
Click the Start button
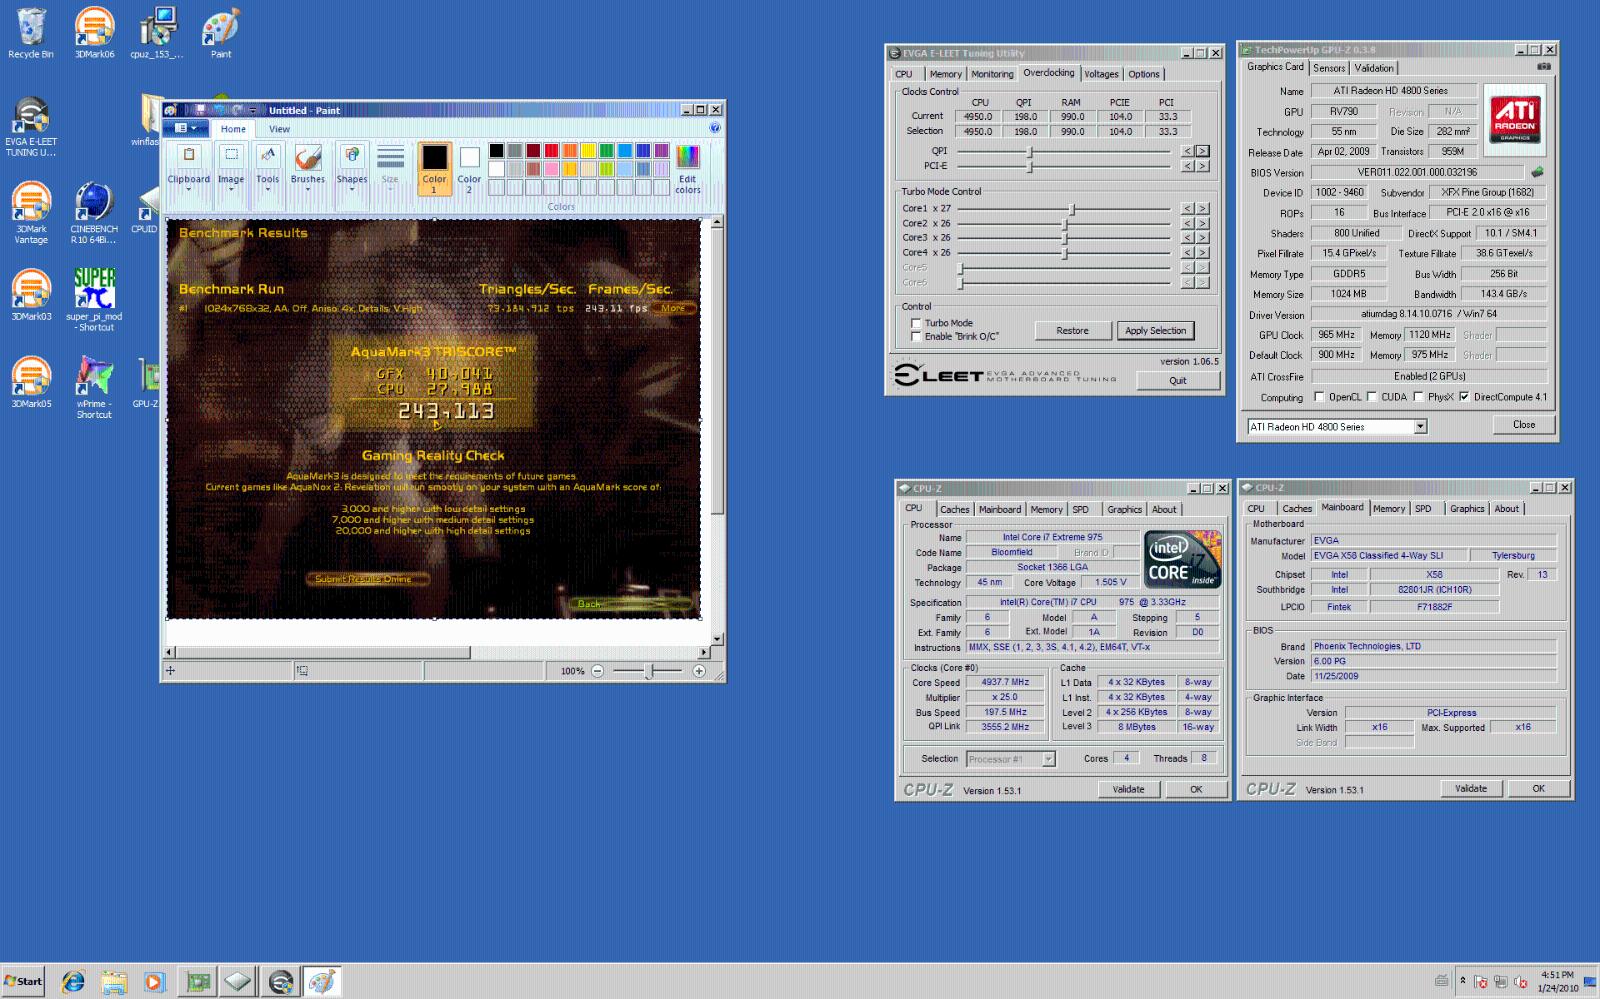pyautogui.click(x=23, y=981)
